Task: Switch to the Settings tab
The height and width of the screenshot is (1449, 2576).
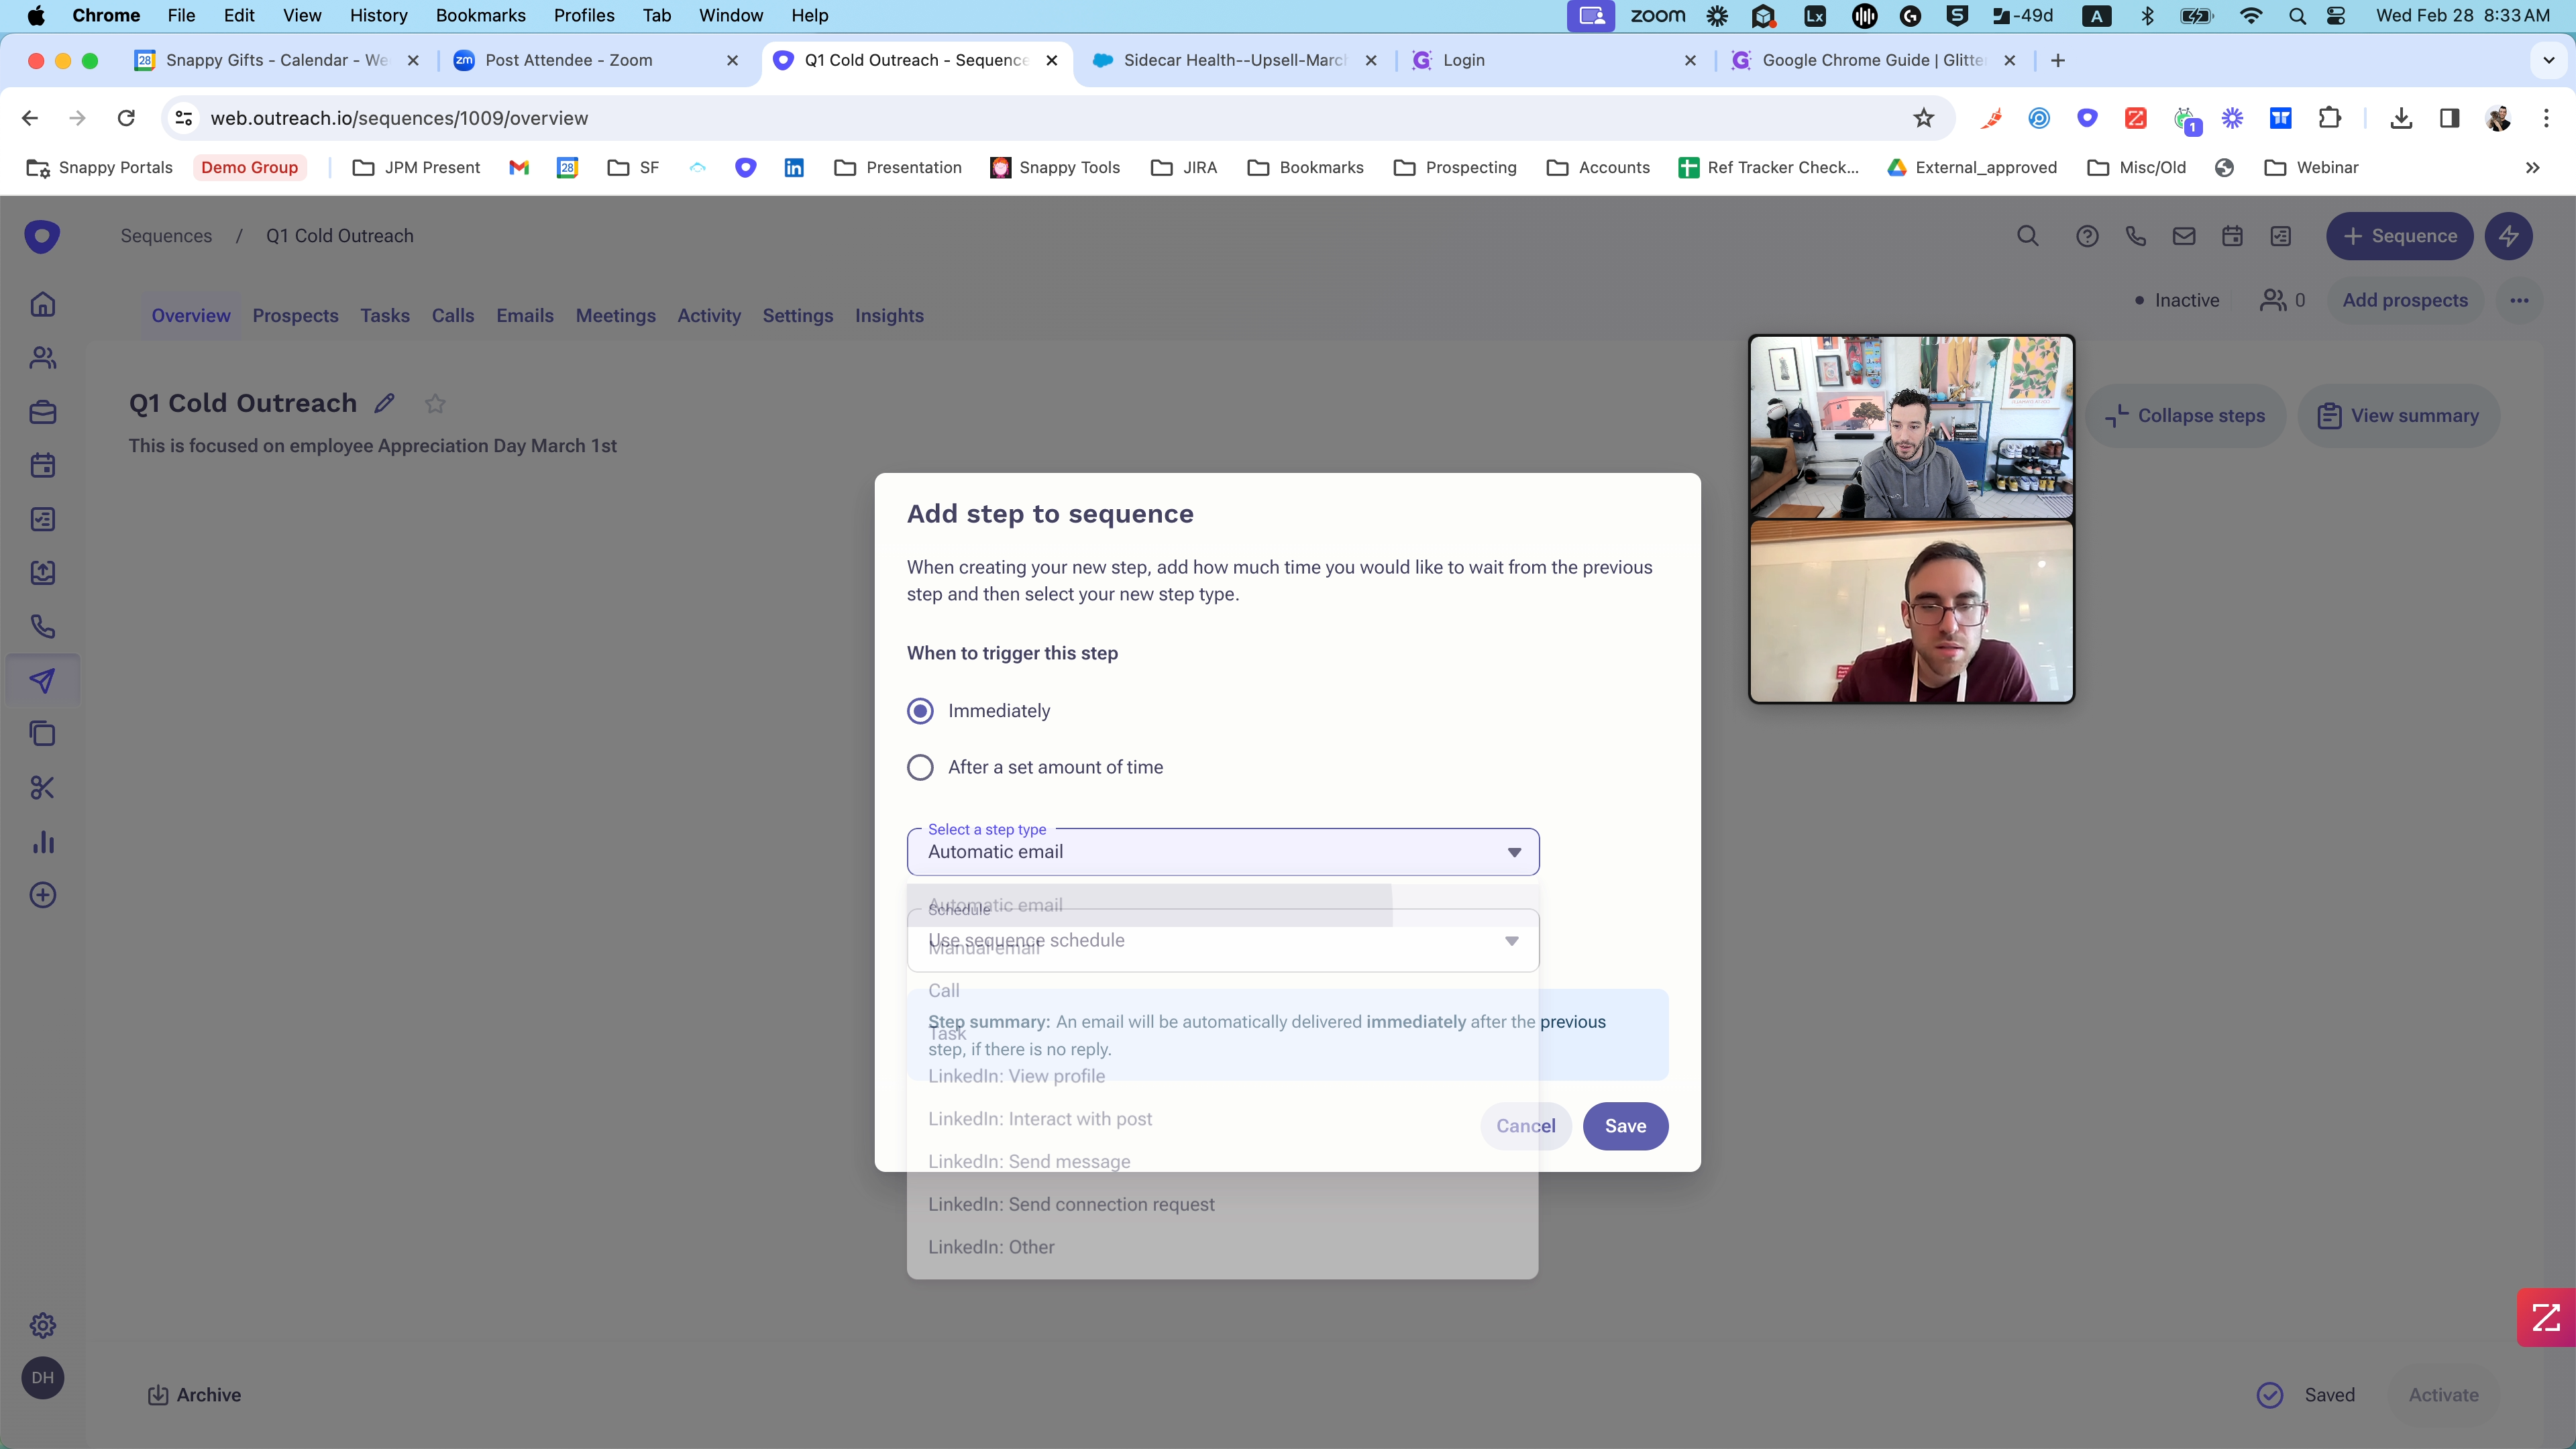Action: tap(797, 316)
